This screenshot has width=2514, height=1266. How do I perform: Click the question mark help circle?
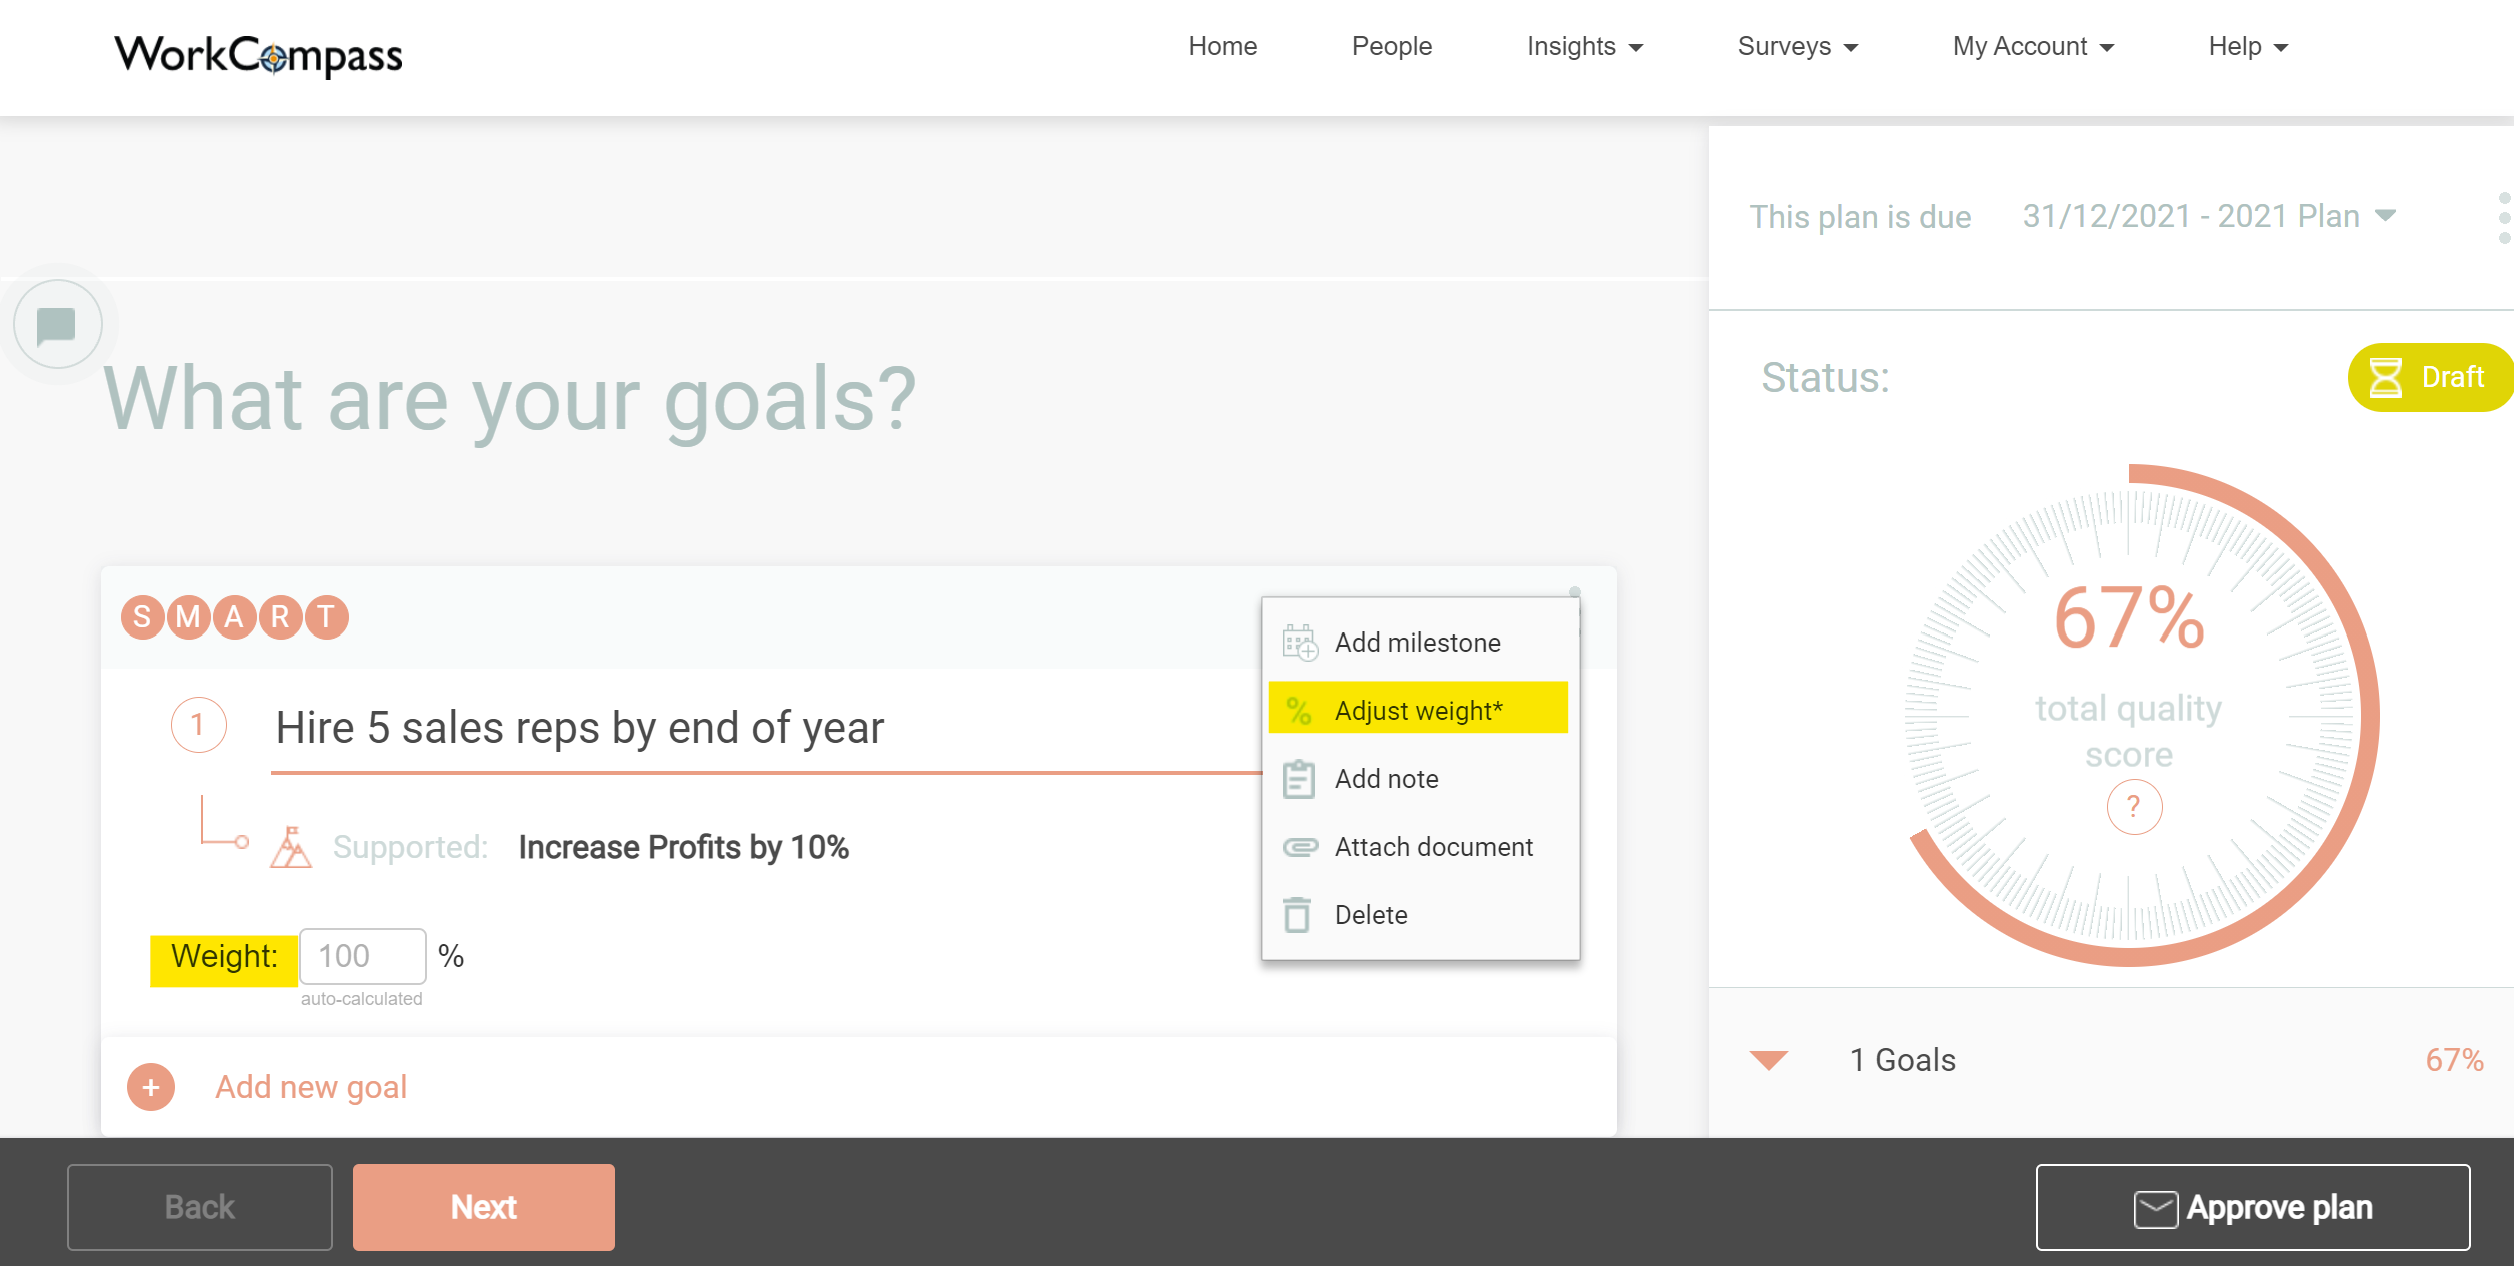point(2134,806)
